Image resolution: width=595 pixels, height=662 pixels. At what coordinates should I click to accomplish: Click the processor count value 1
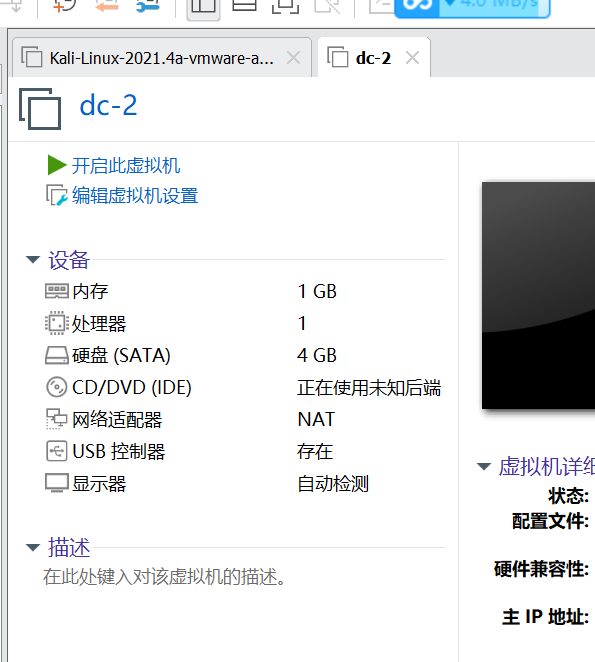coord(302,323)
